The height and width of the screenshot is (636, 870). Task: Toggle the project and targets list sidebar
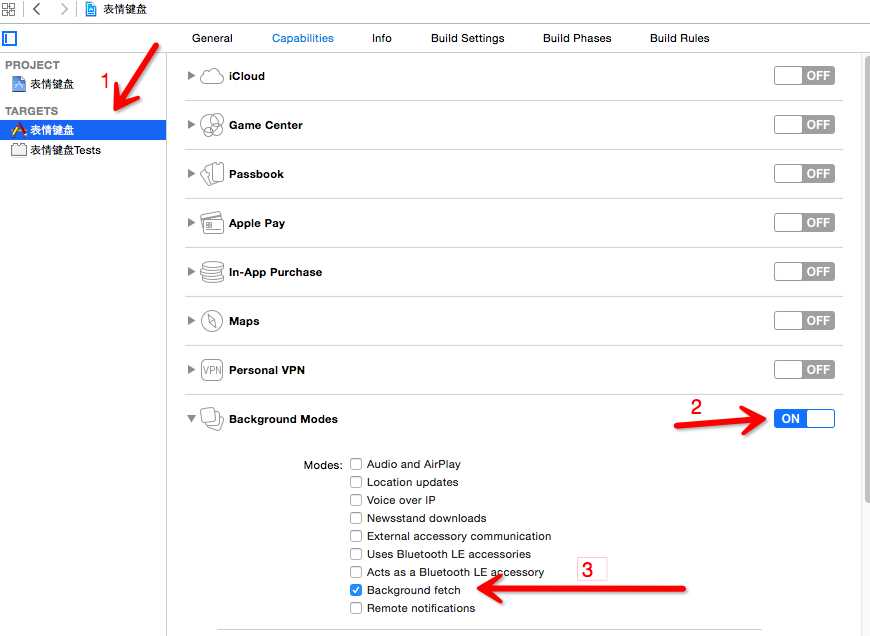[9, 38]
